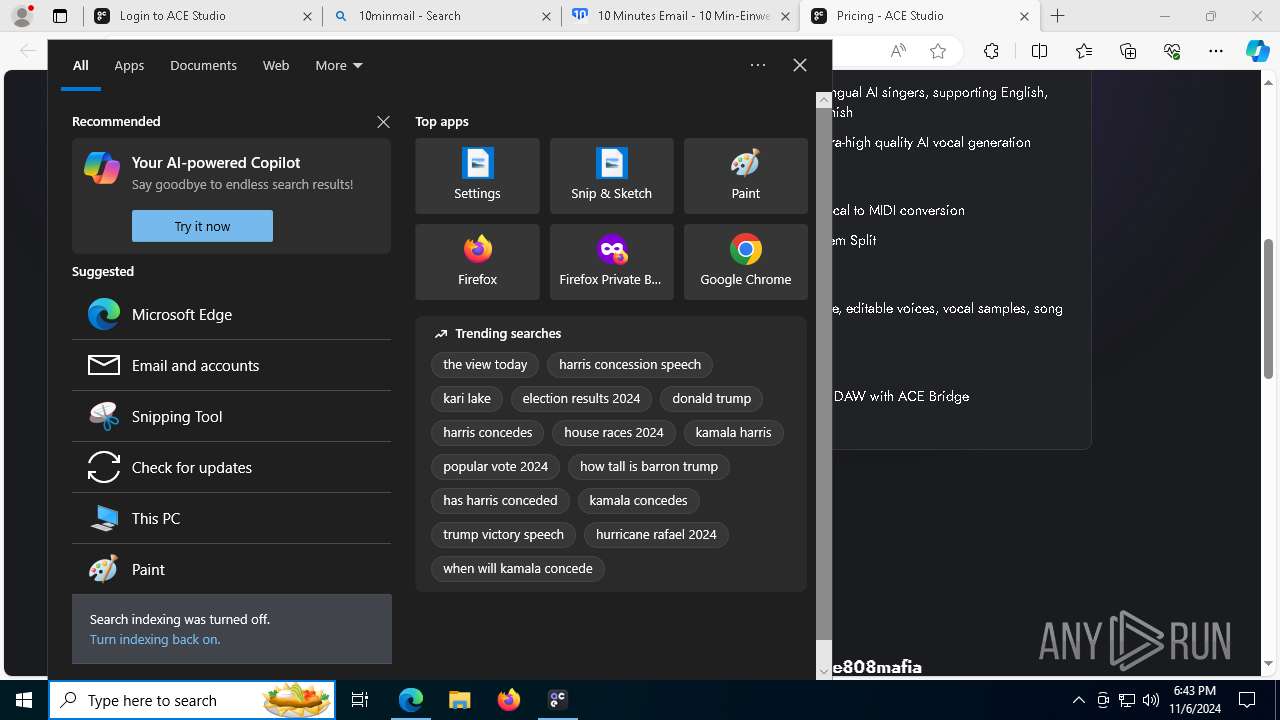
Task: Search trending 'popular vote 2024'
Action: coord(495,467)
